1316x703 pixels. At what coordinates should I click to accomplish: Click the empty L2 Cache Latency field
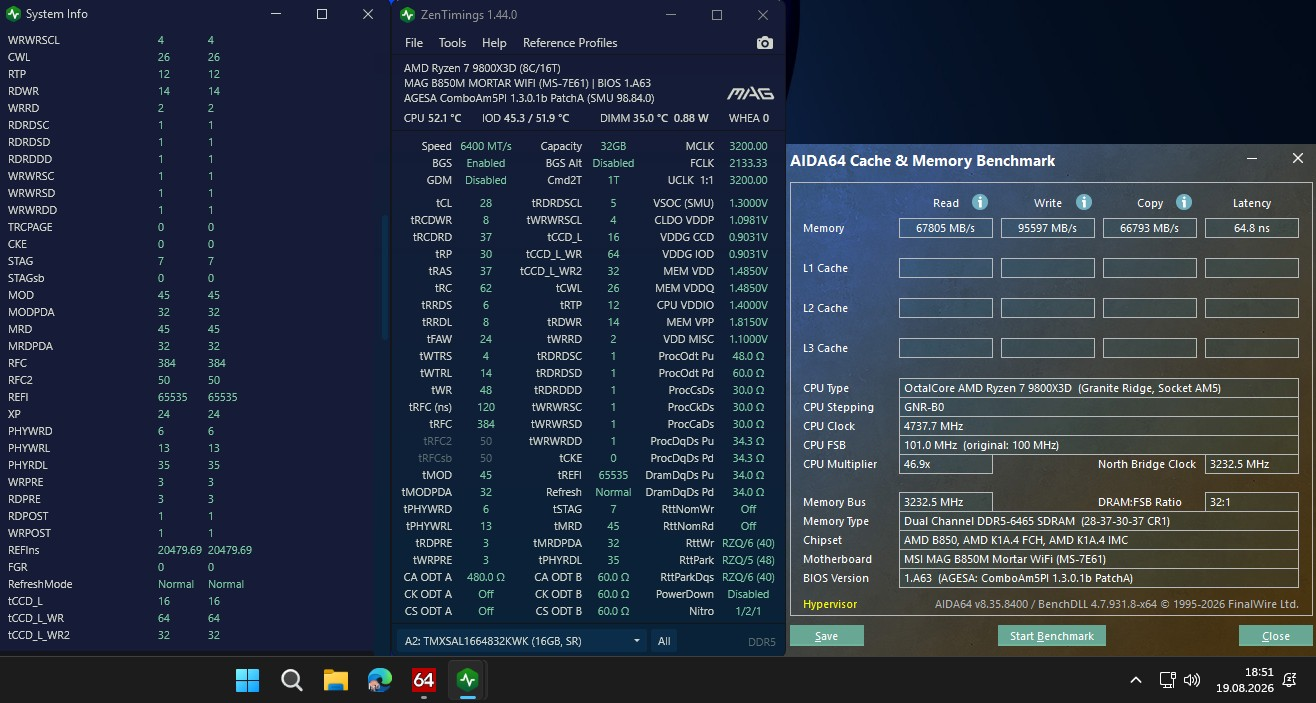1252,308
